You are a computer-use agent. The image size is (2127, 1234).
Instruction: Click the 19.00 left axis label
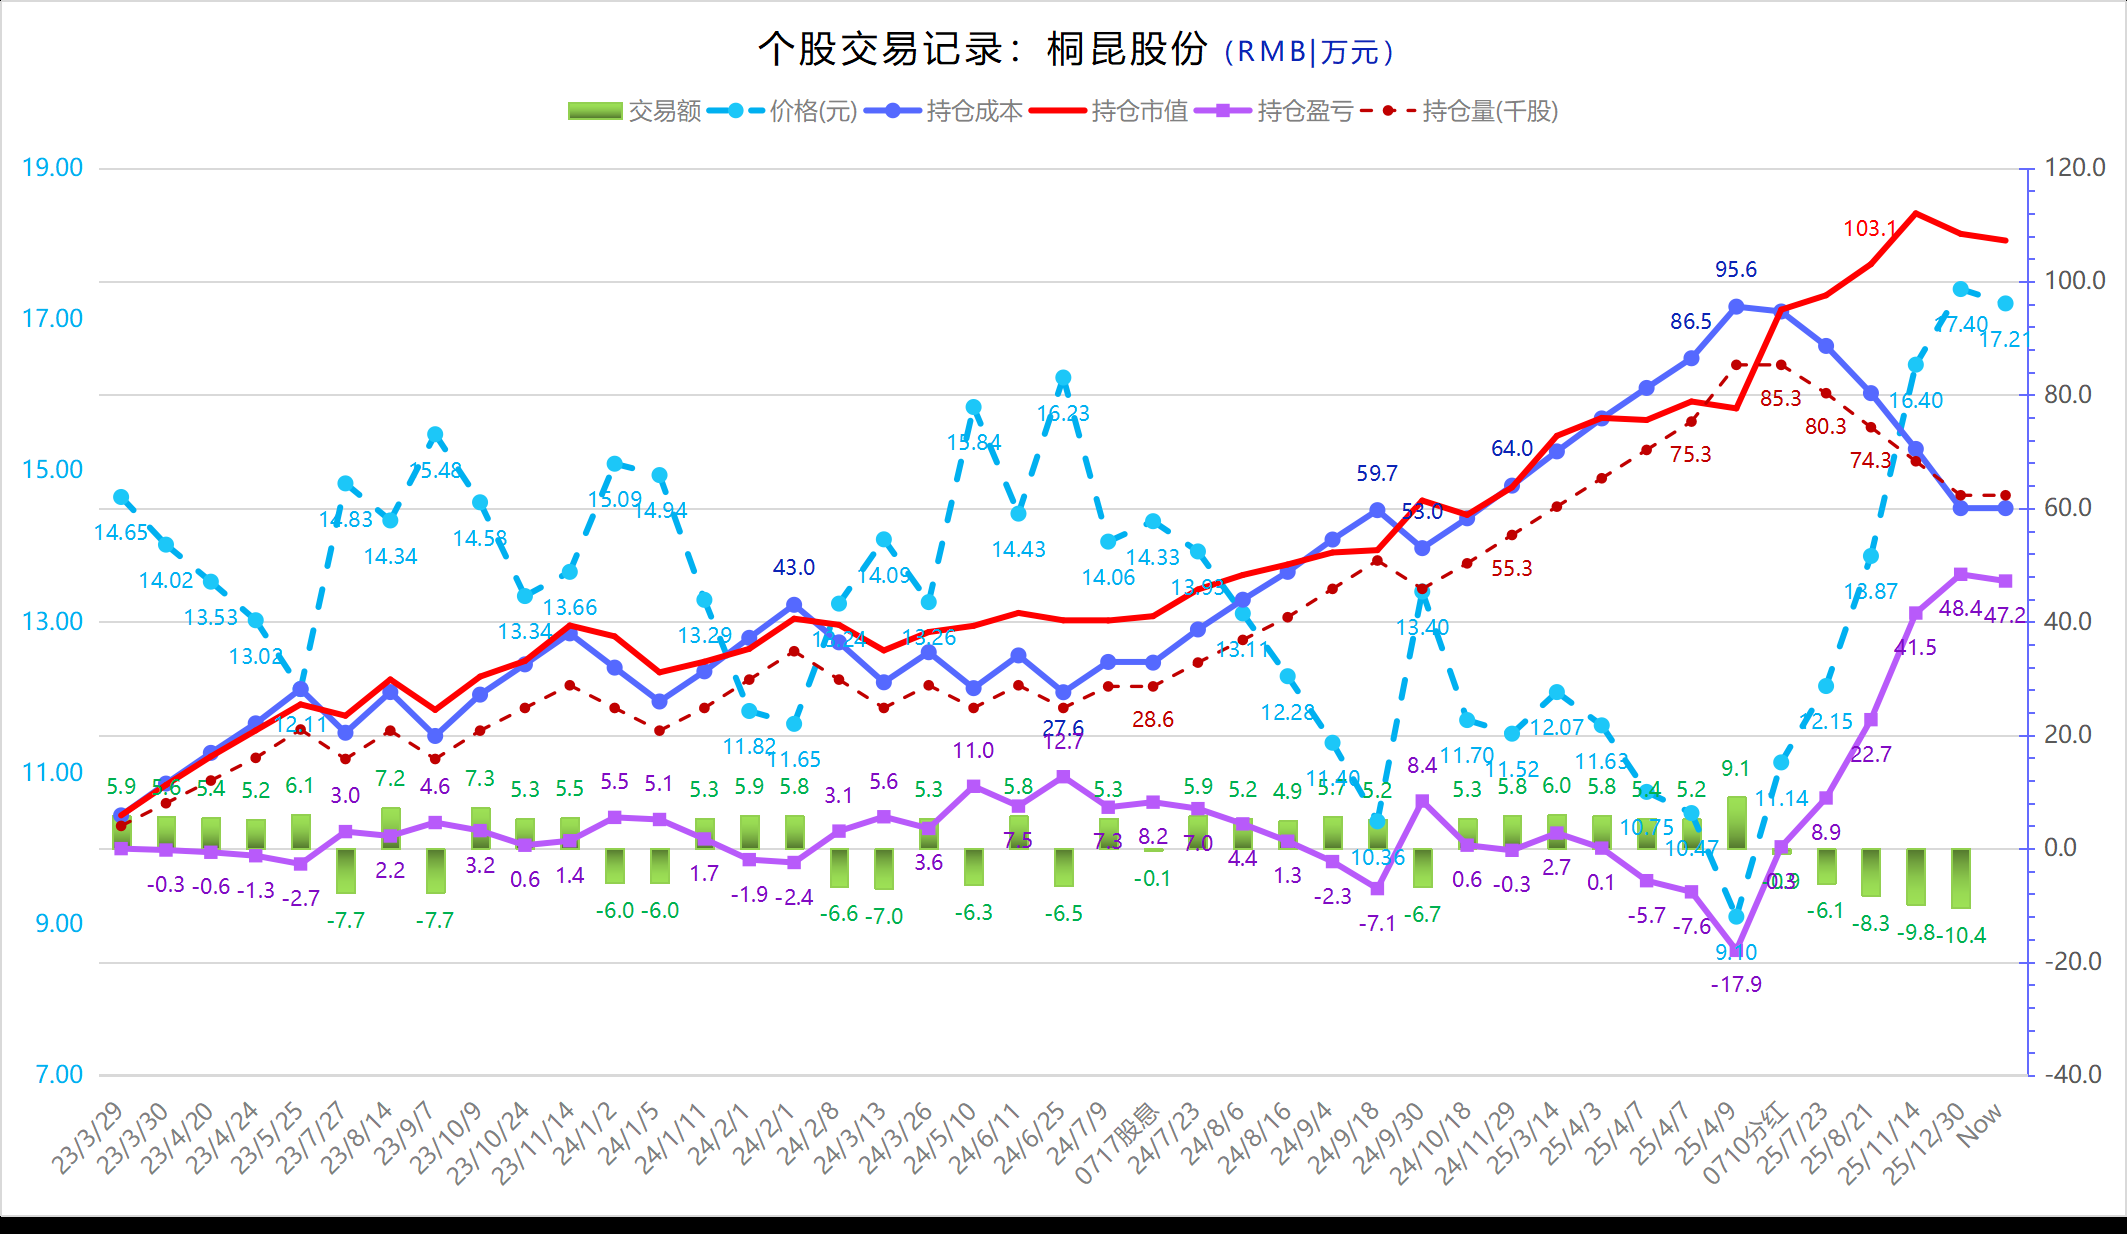point(52,168)
